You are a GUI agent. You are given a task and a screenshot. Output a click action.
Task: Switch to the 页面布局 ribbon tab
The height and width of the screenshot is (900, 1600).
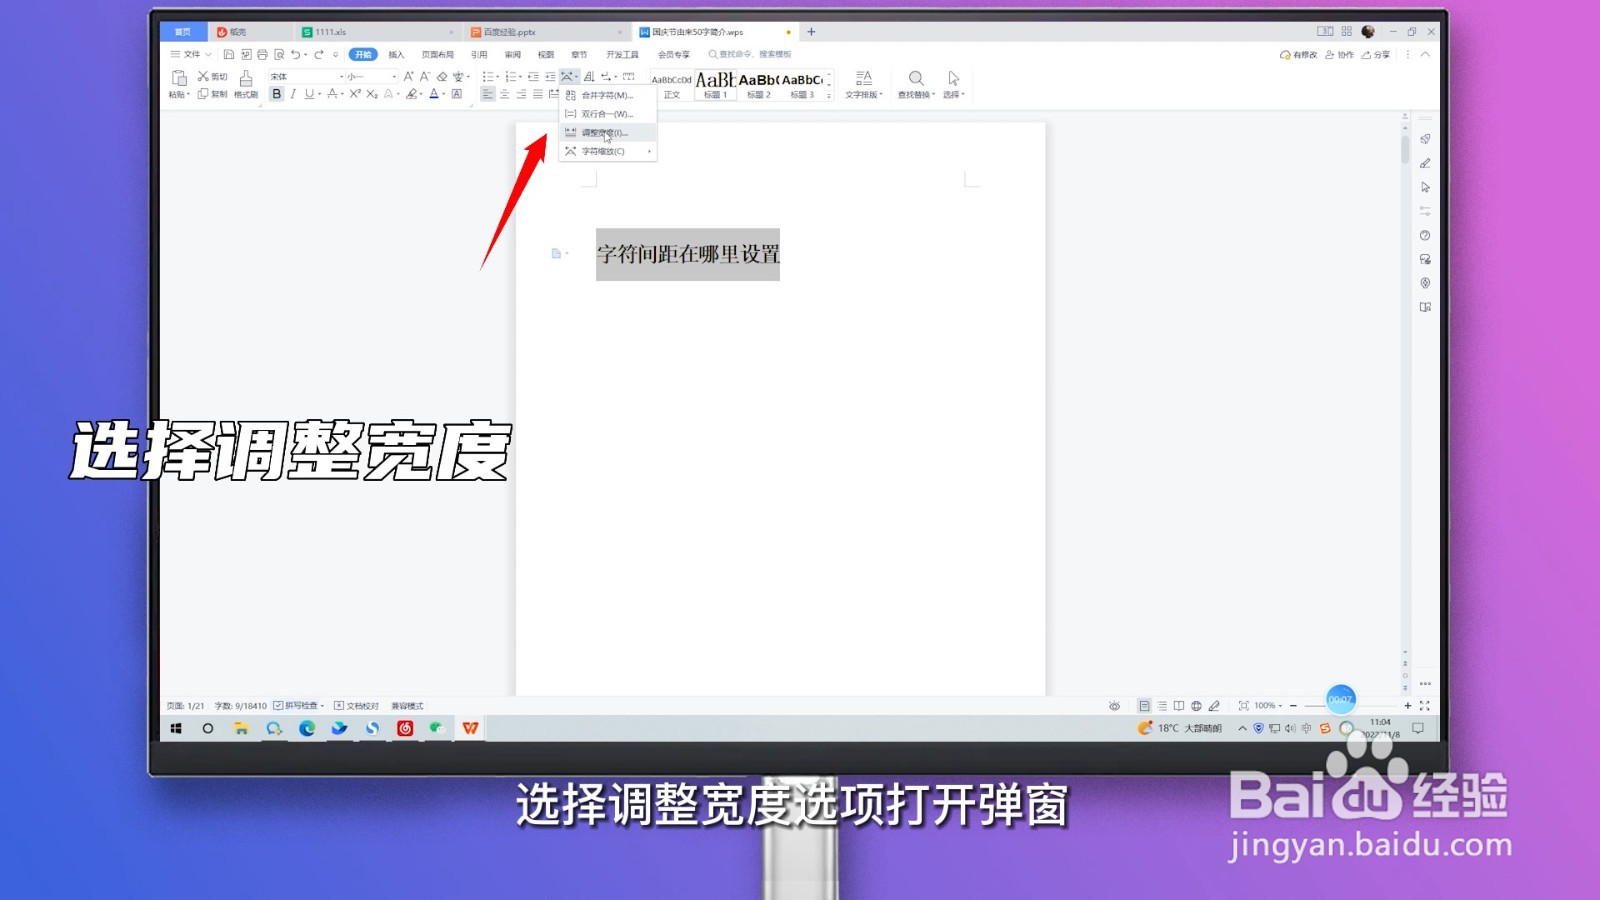click(x=438, y=55)
